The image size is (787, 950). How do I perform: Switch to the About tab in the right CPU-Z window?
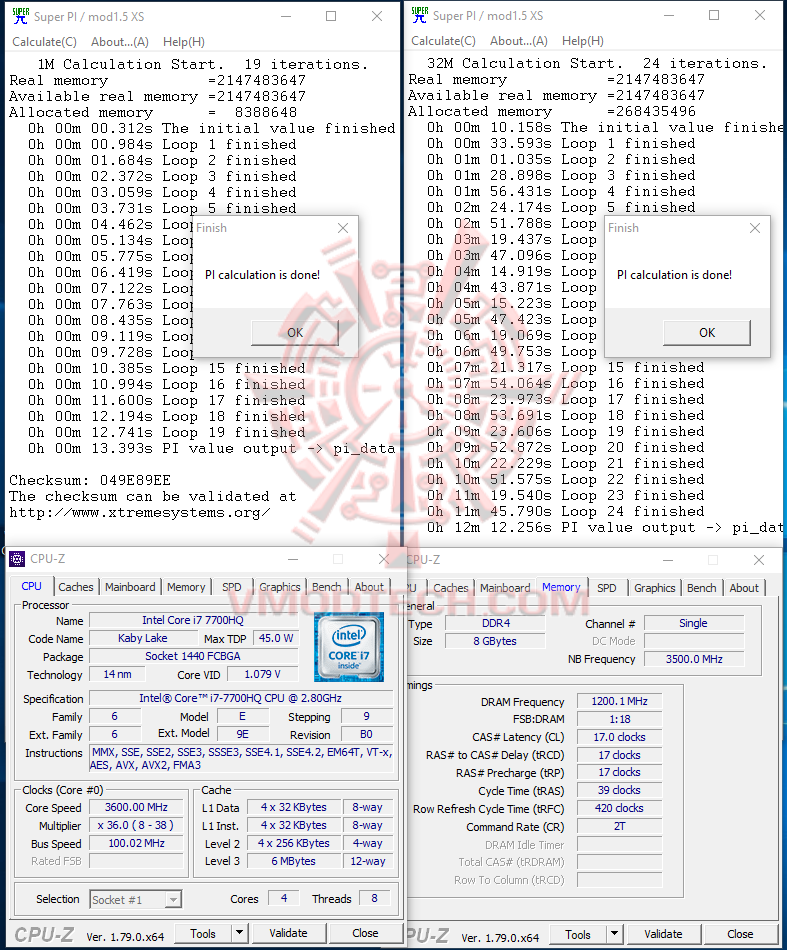click(744, 588)
